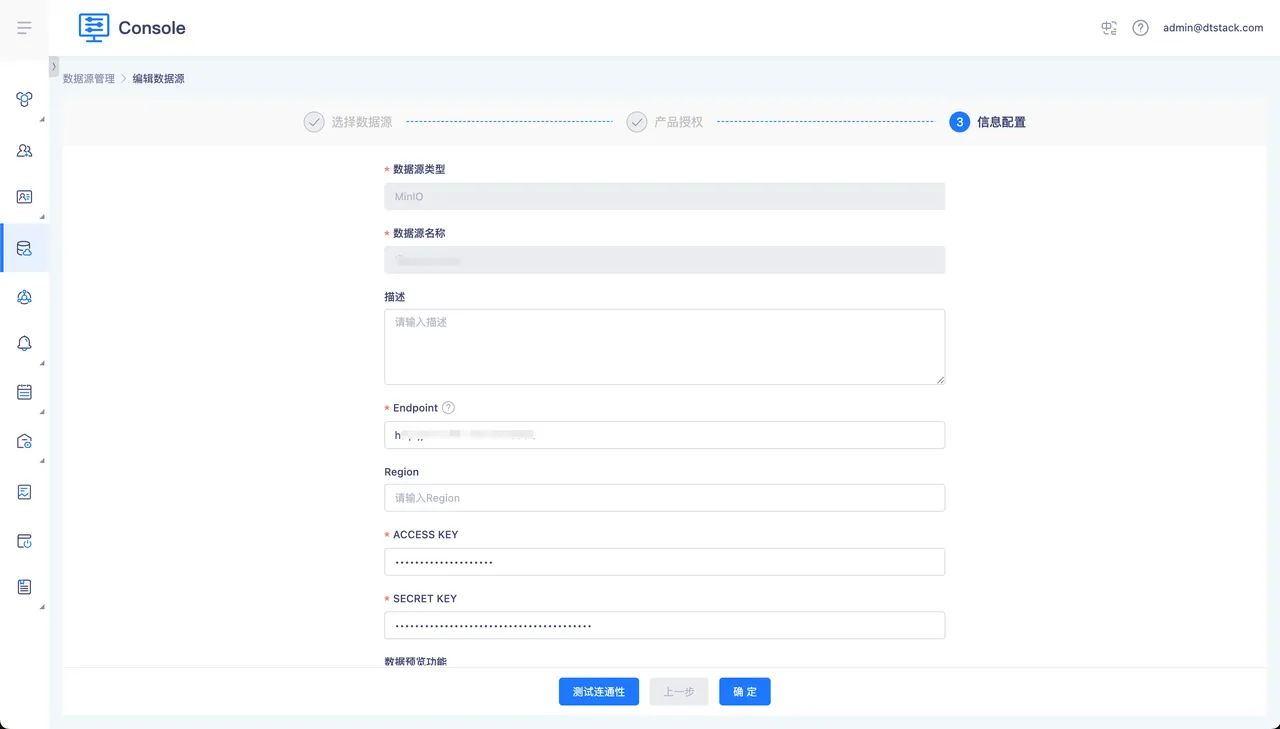Screen dimensions: 1280x729
Task: Show the Endpoint help tooltip icon
Action: coord(448,408)
